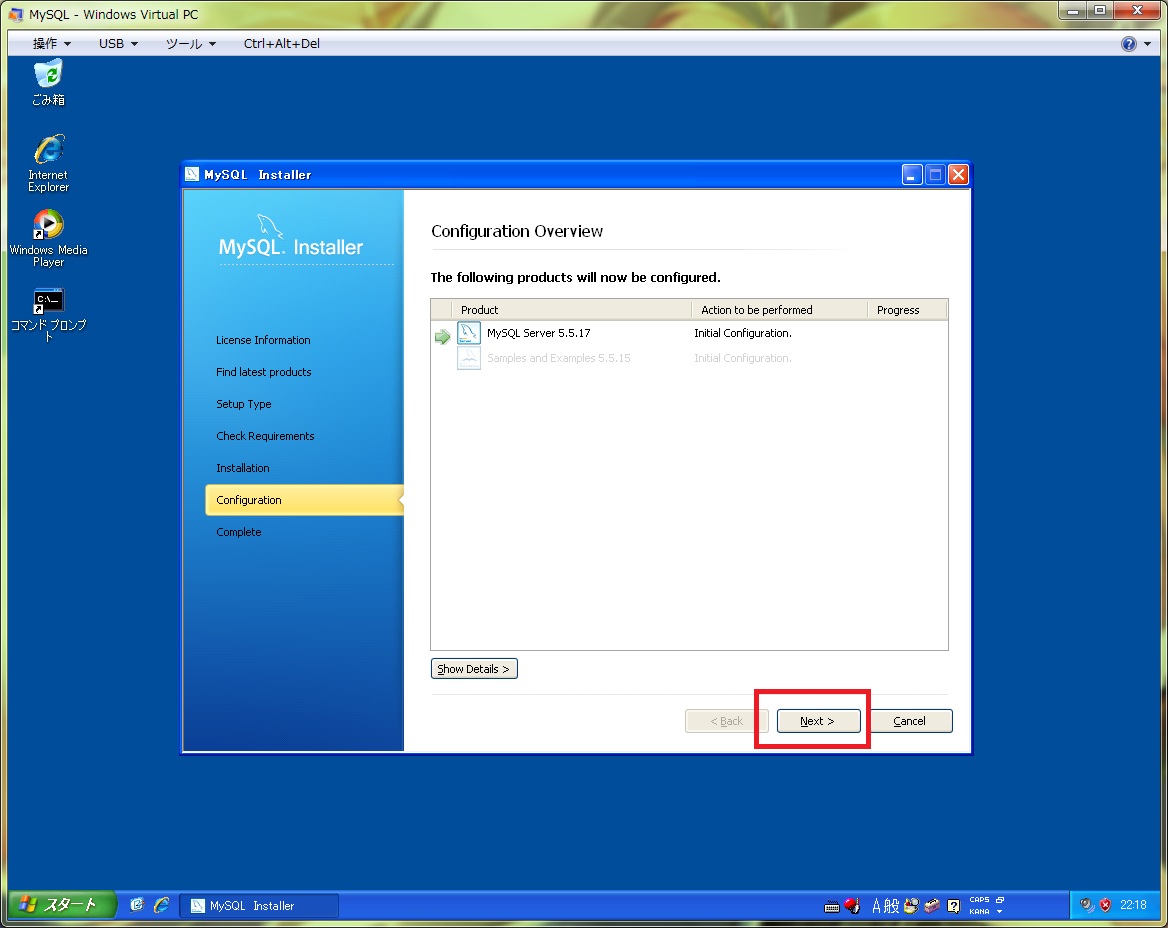Viewport: 1168px width, 928px height.
Task: Cancel the MySQL installation
Action: (x=909, y=721)
